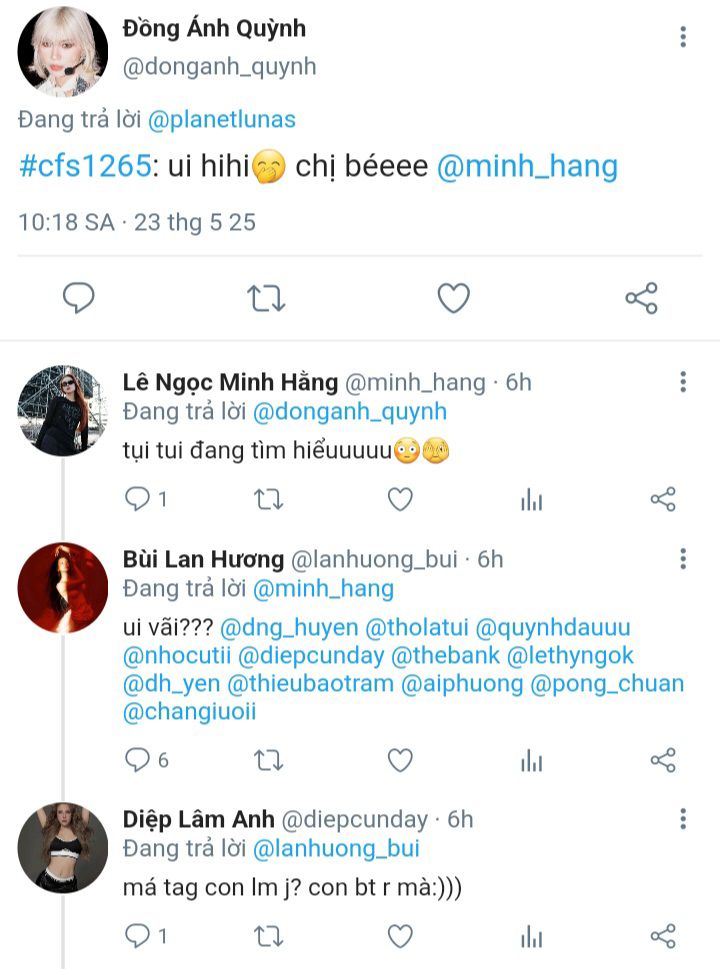This screenshot has height=969, width=720.
Task: Share Diệp Lâm Anh's reply
Action: (x=663, y=936)
